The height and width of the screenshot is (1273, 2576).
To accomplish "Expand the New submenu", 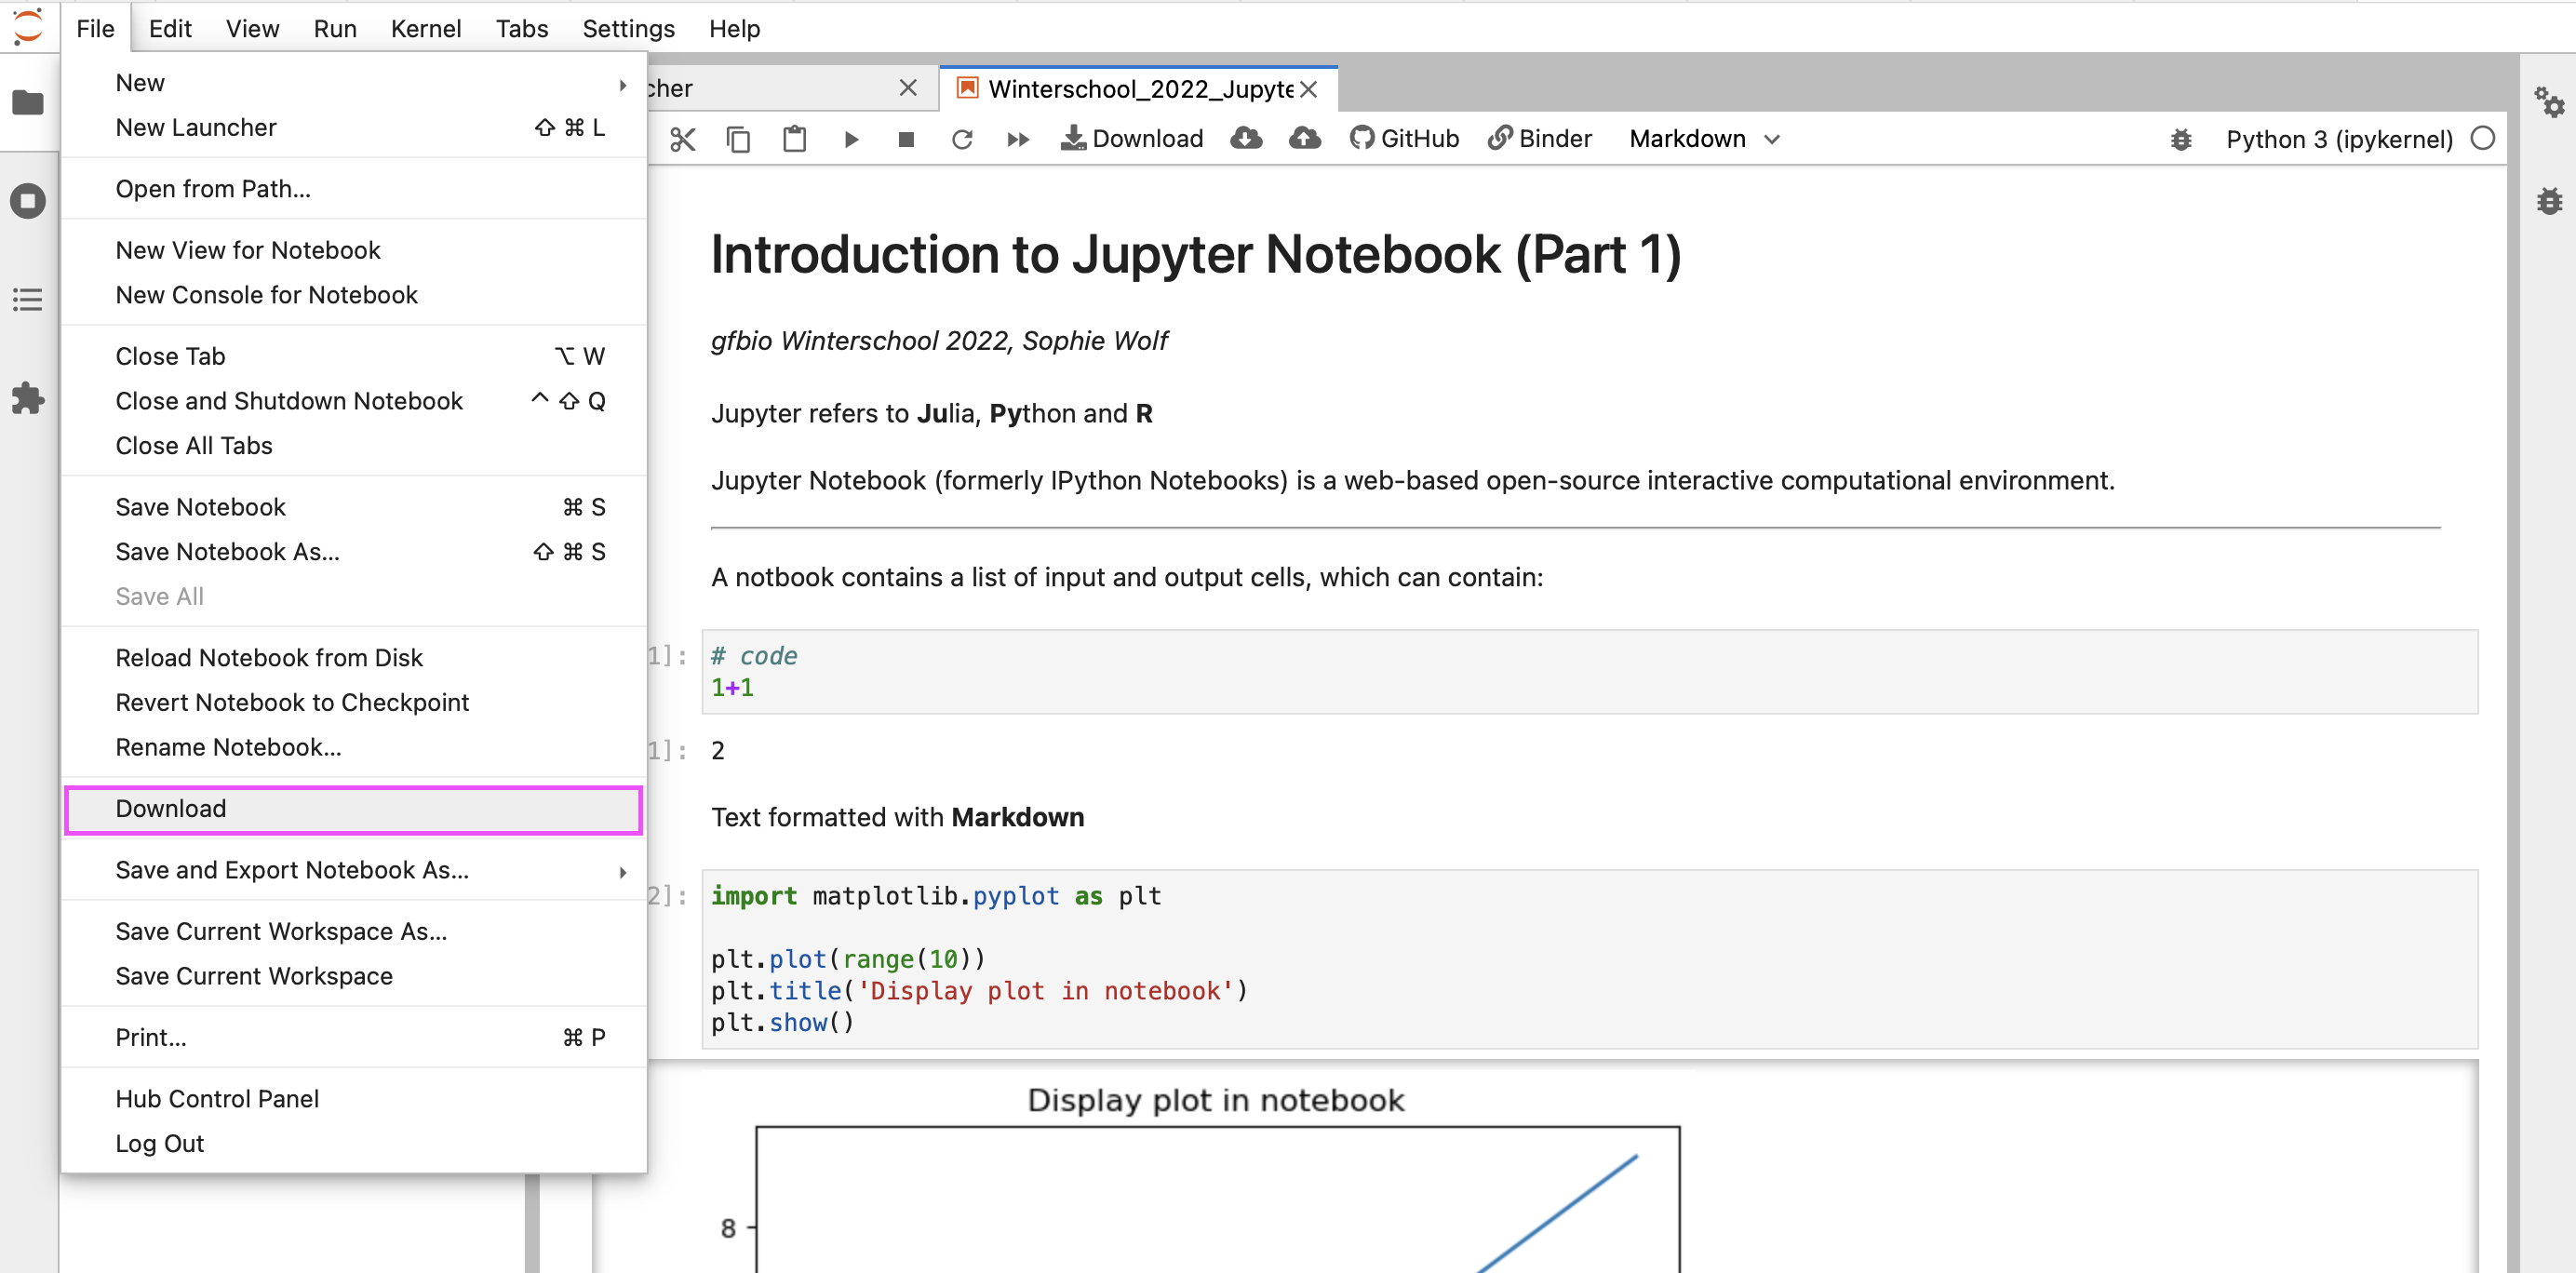I will (x=354, y=83).
